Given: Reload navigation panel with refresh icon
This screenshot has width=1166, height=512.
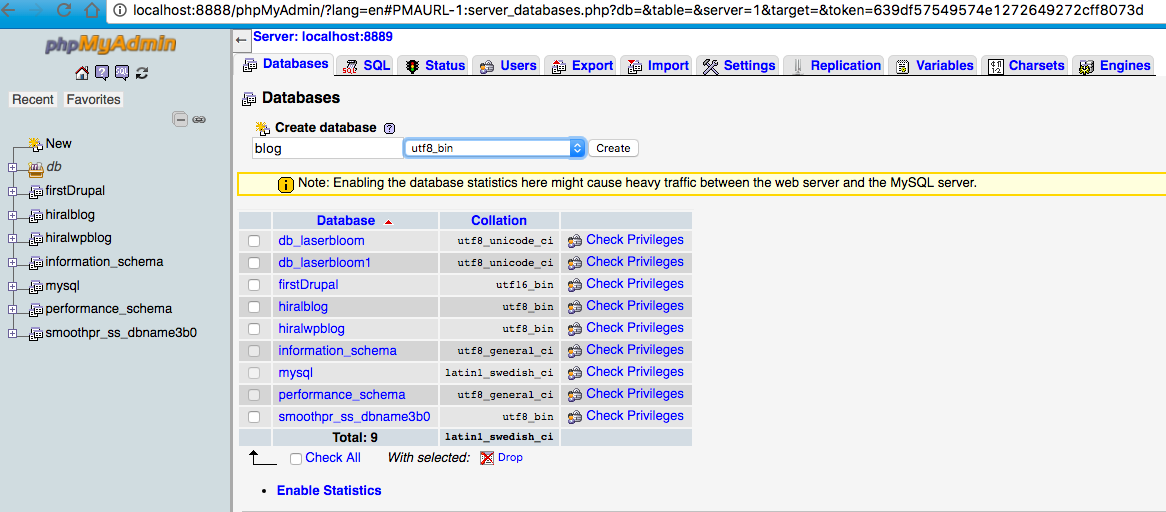Looking at the screenshot, I should click(142, 73).
